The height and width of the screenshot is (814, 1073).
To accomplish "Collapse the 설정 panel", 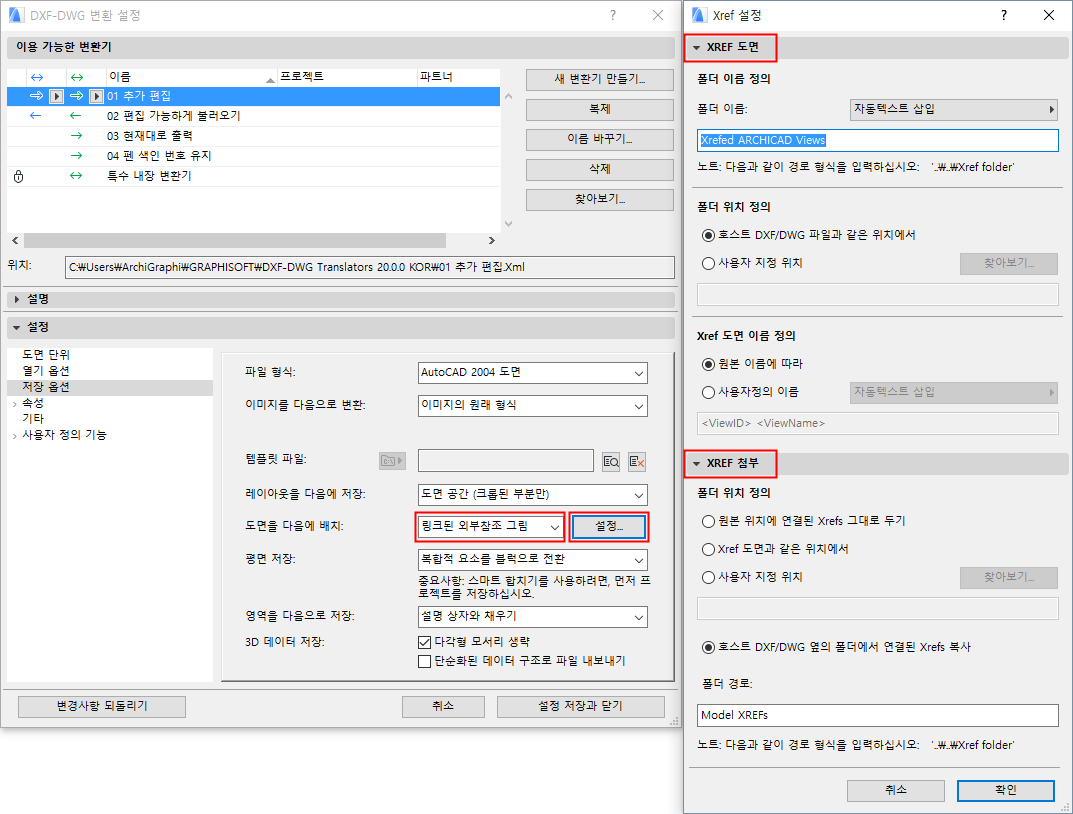I will click(17, 328).
